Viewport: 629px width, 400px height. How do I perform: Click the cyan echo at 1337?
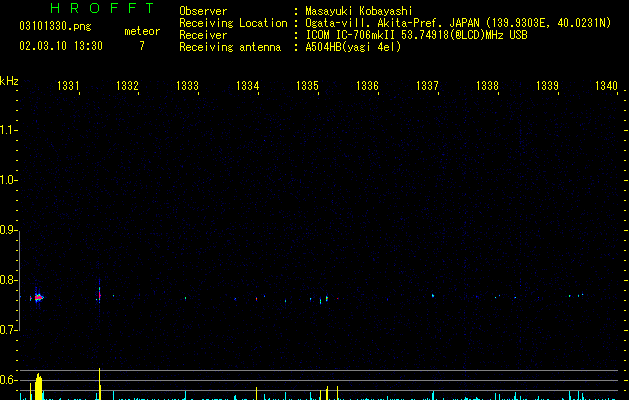(x=433, y=296)
